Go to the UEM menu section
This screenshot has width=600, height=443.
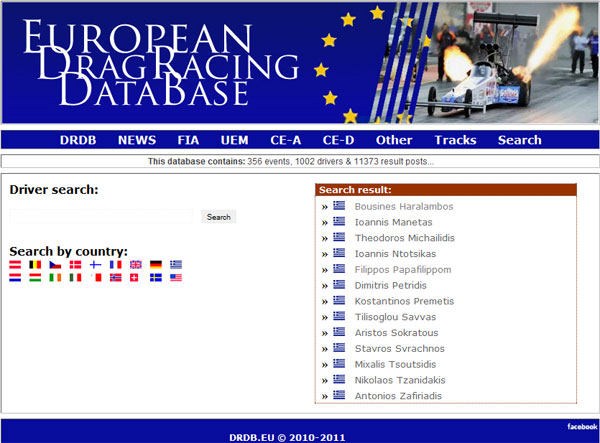(x=235, y=140)
